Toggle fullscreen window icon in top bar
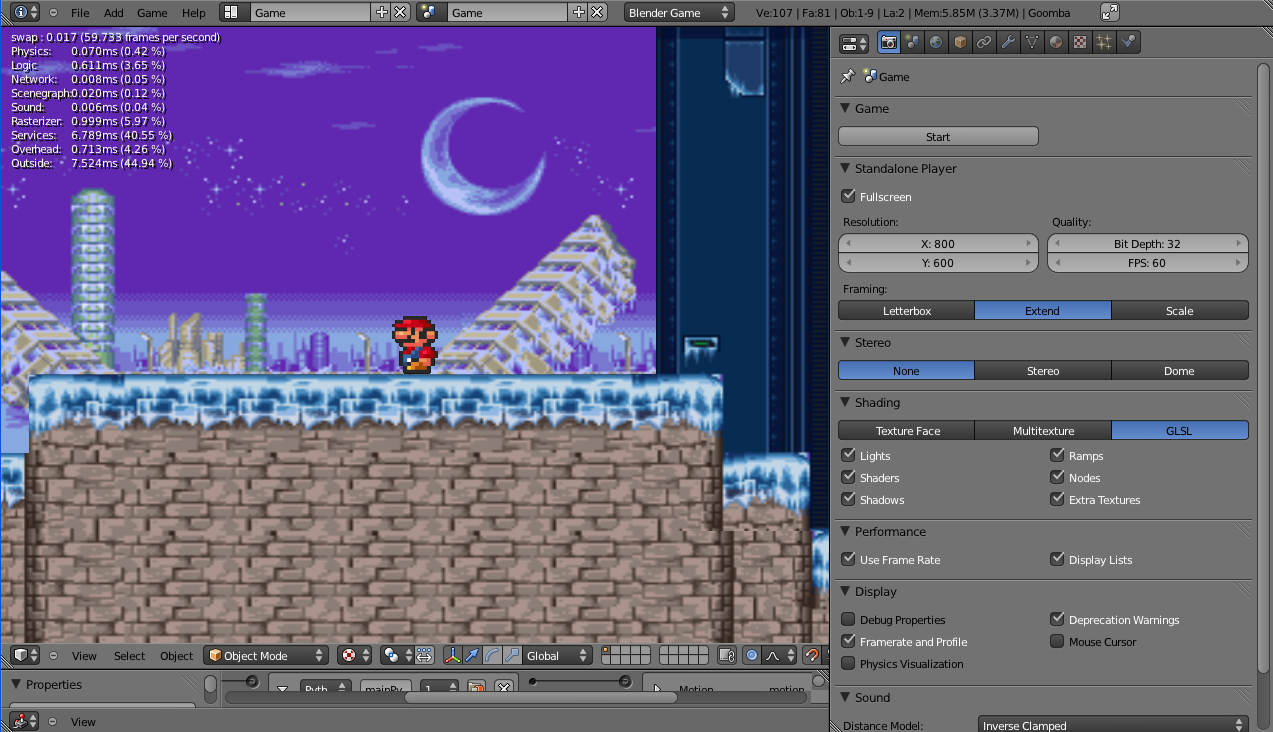Image resolution: width=1273 pixels, height=732 pixels. 1110,12
